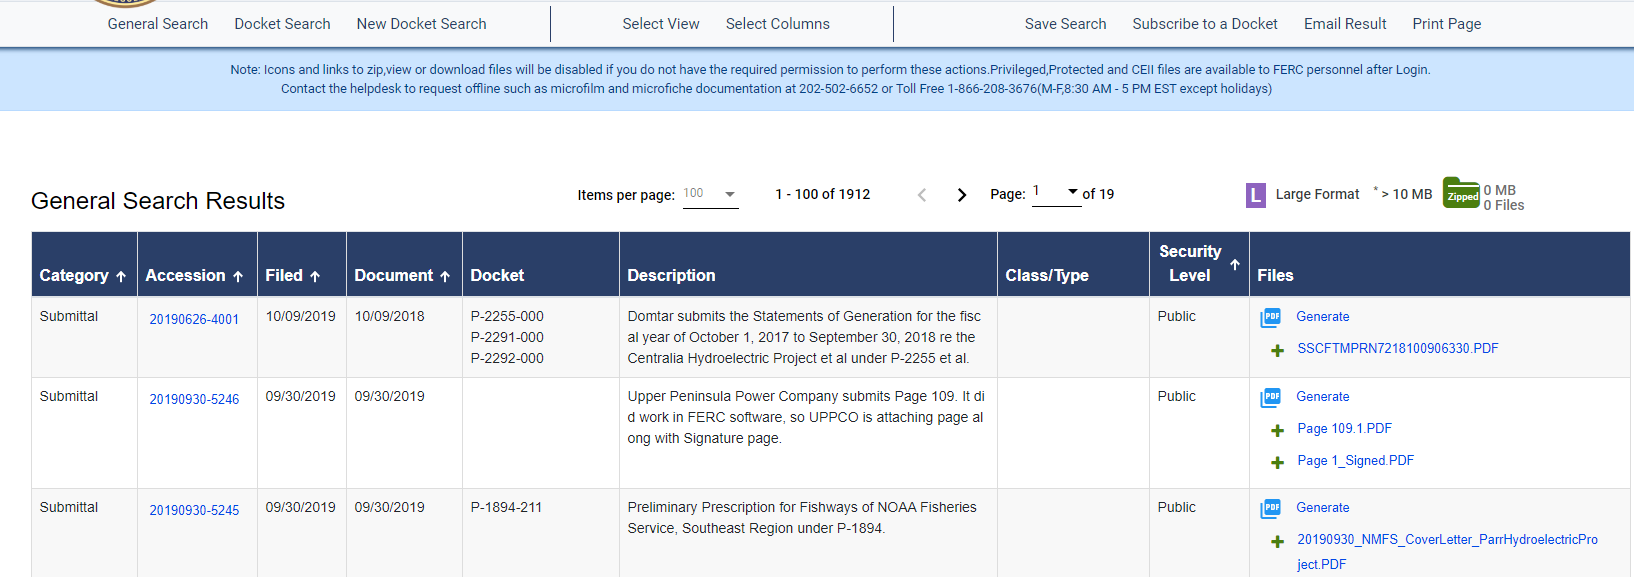Click plus icon beside Page 1_Signed.PDF
The image size is (1634, 577).
(1277, 462)
